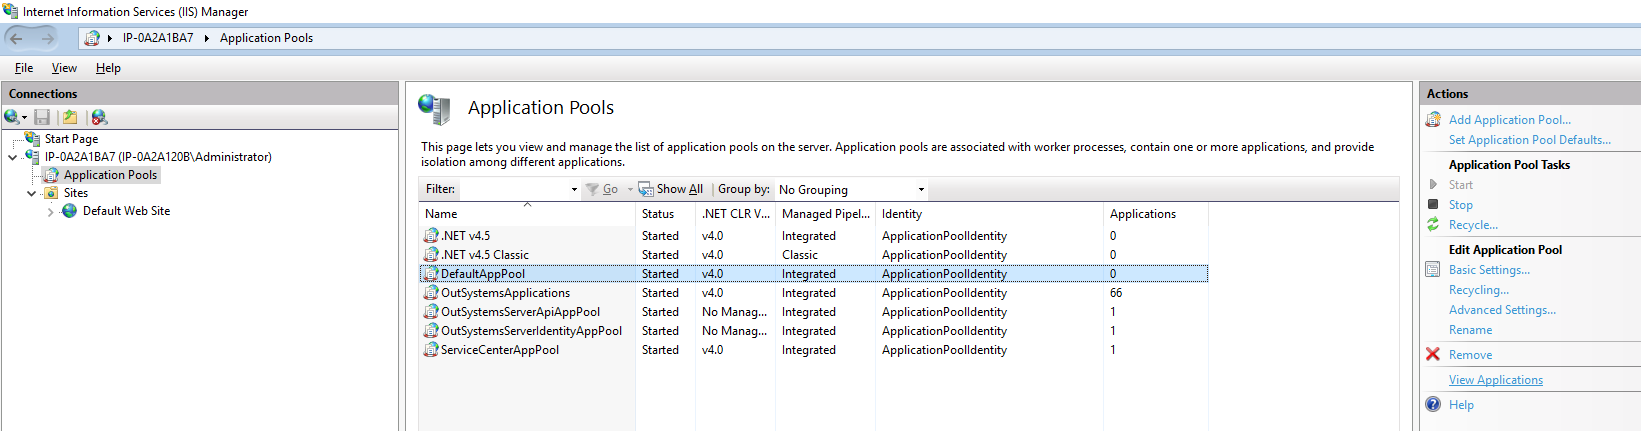This screenshot has width=1641, height=432.
Task: Click the Application Pools tree icon
Action: pyautogui.click(x=52, y=174)
